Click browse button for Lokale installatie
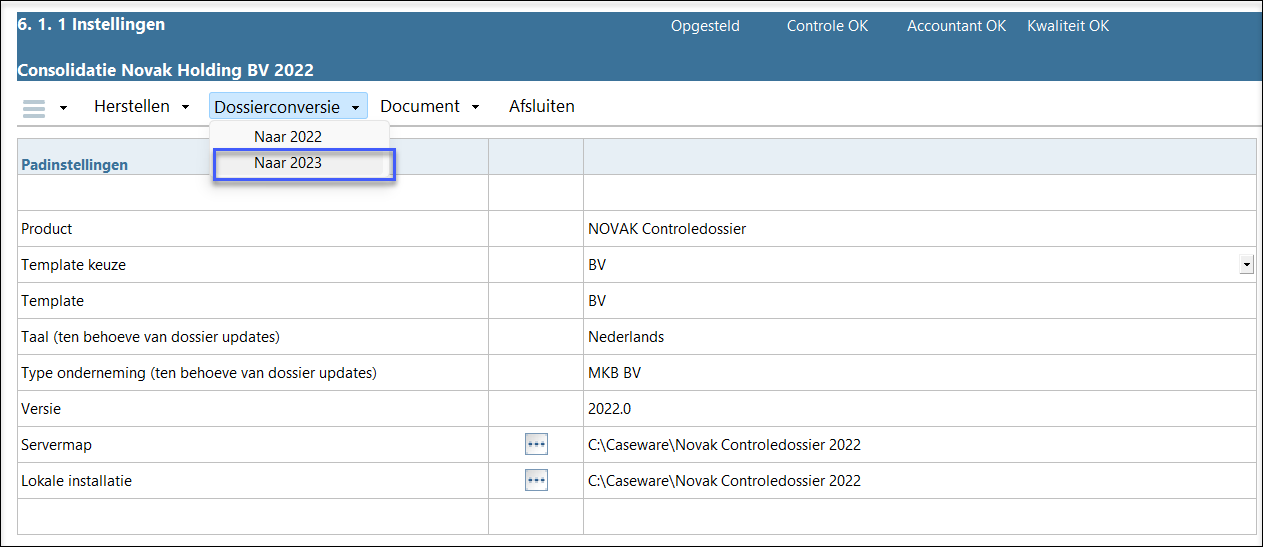This screenshot has width=1263, height=547. (x=536, y=480)
